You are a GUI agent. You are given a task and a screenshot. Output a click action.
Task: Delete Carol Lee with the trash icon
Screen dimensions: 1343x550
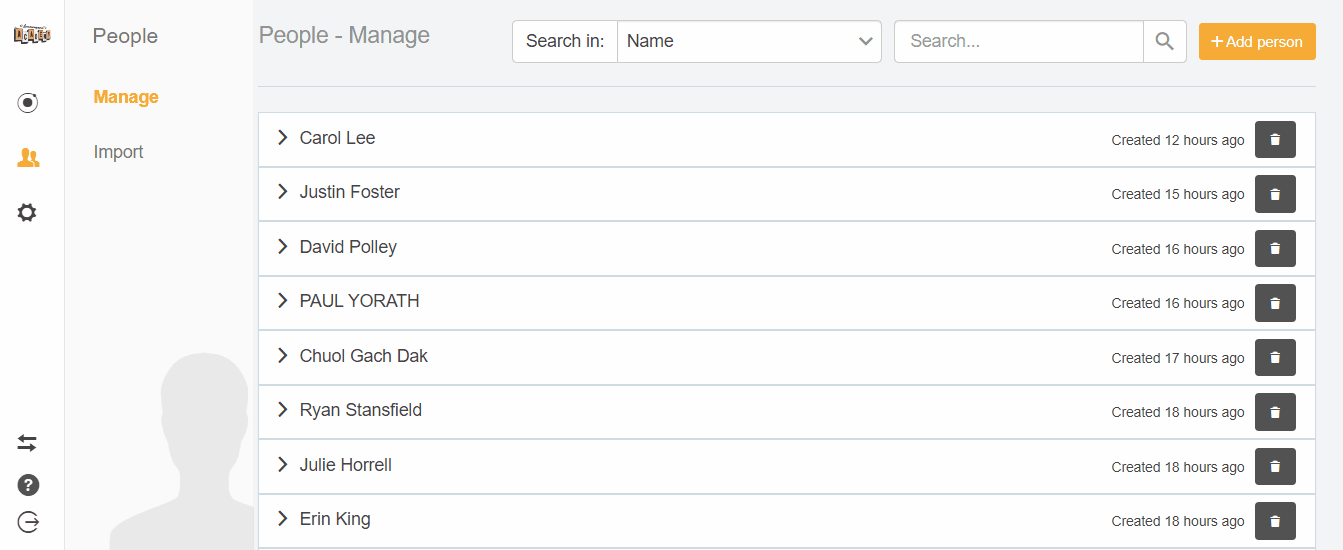[1275, 140]
